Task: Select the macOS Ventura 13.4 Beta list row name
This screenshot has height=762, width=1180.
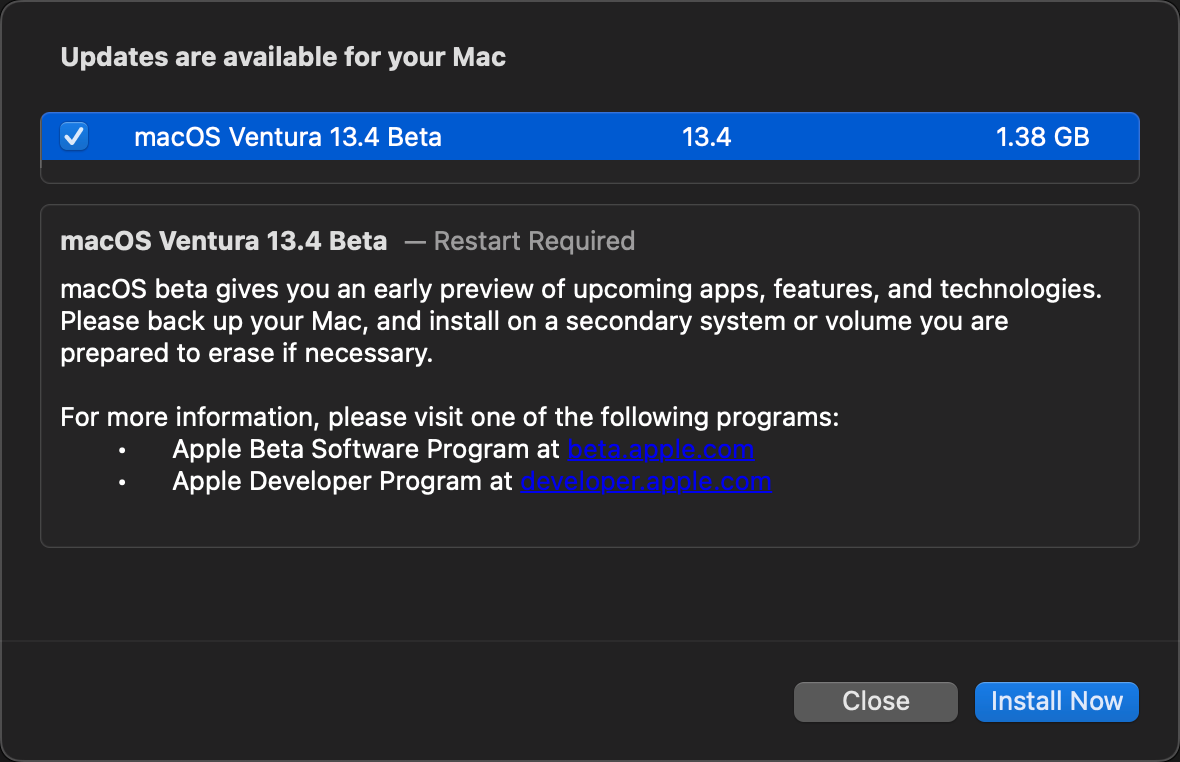Action: click(x=288, y=137)
